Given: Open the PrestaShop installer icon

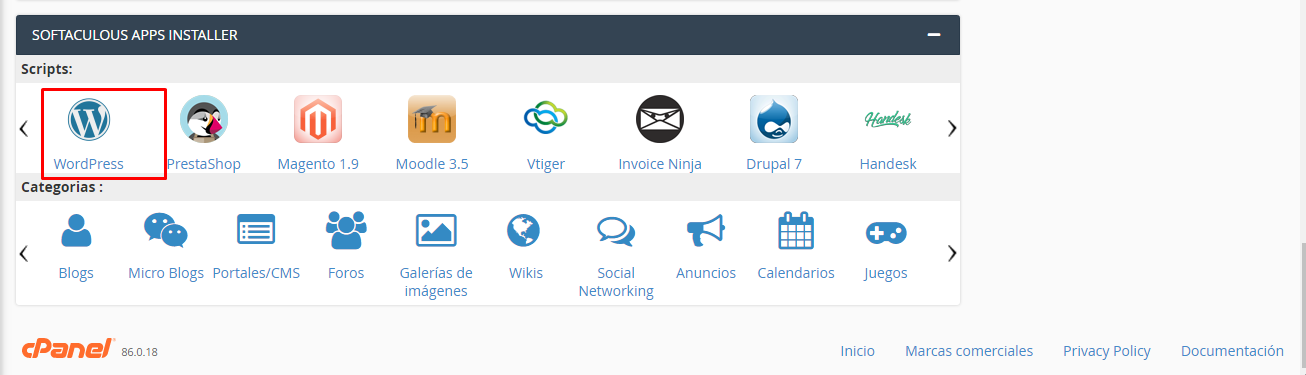Looking at the screenshot, I should coord(204,120).
